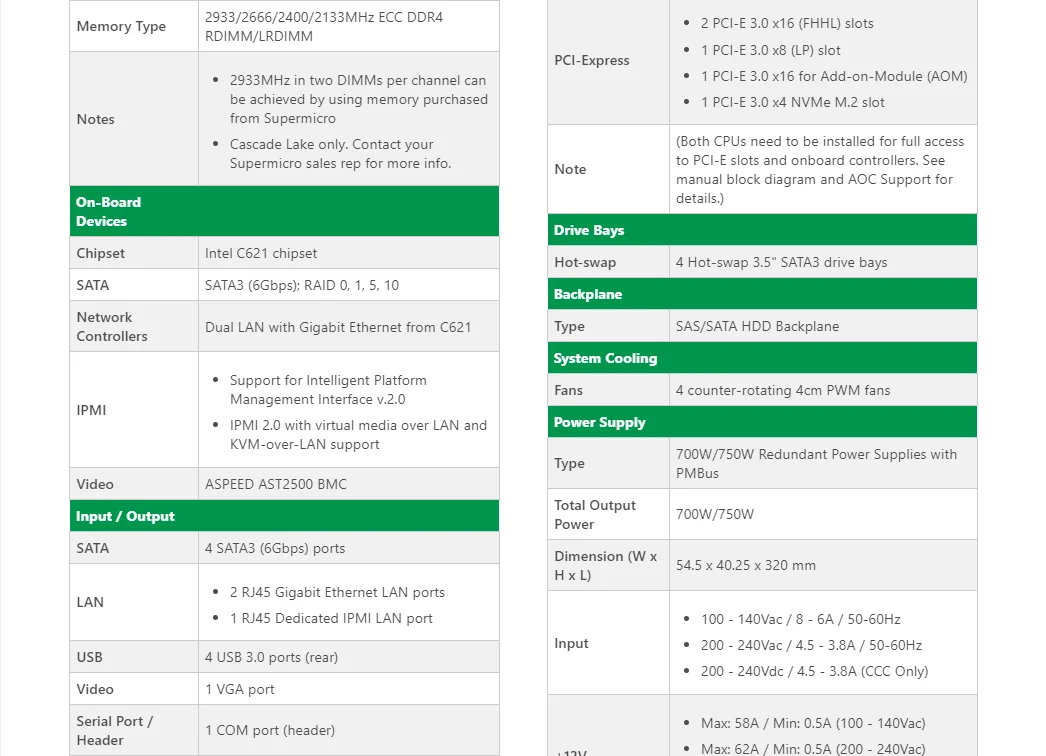Click '4 counter-rotating 4cm PWM fans' value

tap(782, 390)
